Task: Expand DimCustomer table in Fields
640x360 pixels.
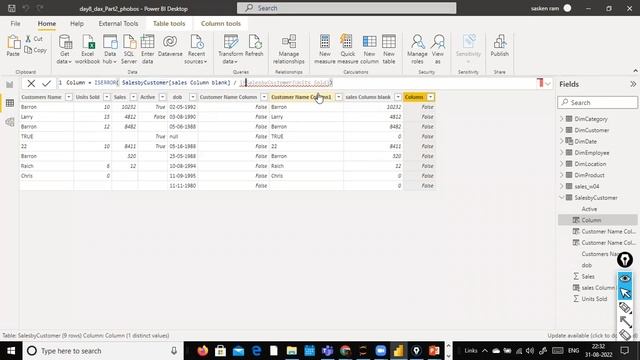Action: tap(562, 130)
